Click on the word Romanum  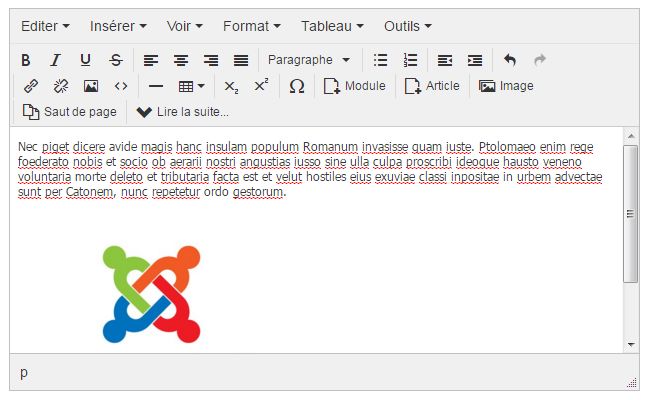click(x=330, y=147)
